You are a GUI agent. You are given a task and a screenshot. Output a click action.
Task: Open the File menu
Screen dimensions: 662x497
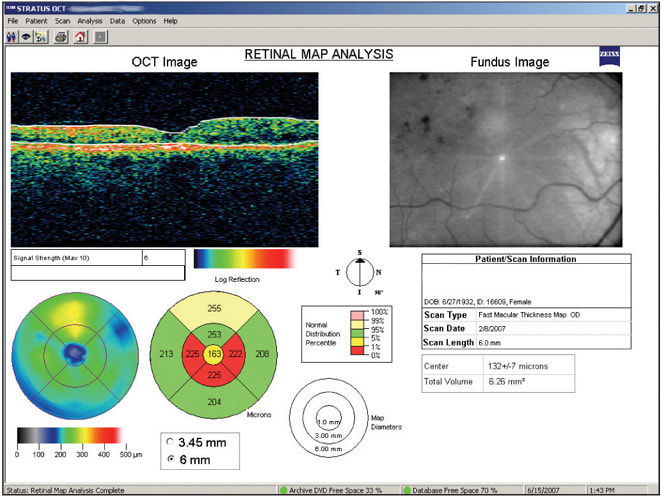pyautogui.click(x=13, y=21)
